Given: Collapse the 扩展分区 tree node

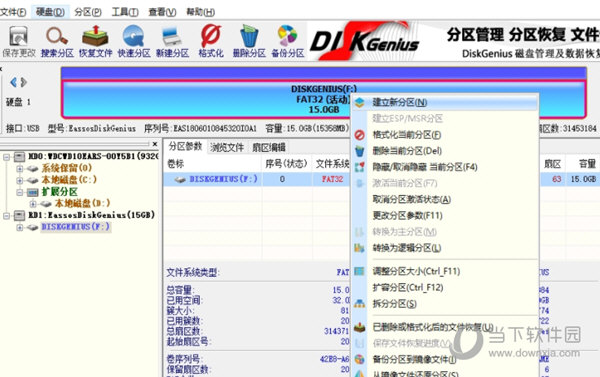Looking at the screenshot, I should click(x=20, y=192).
